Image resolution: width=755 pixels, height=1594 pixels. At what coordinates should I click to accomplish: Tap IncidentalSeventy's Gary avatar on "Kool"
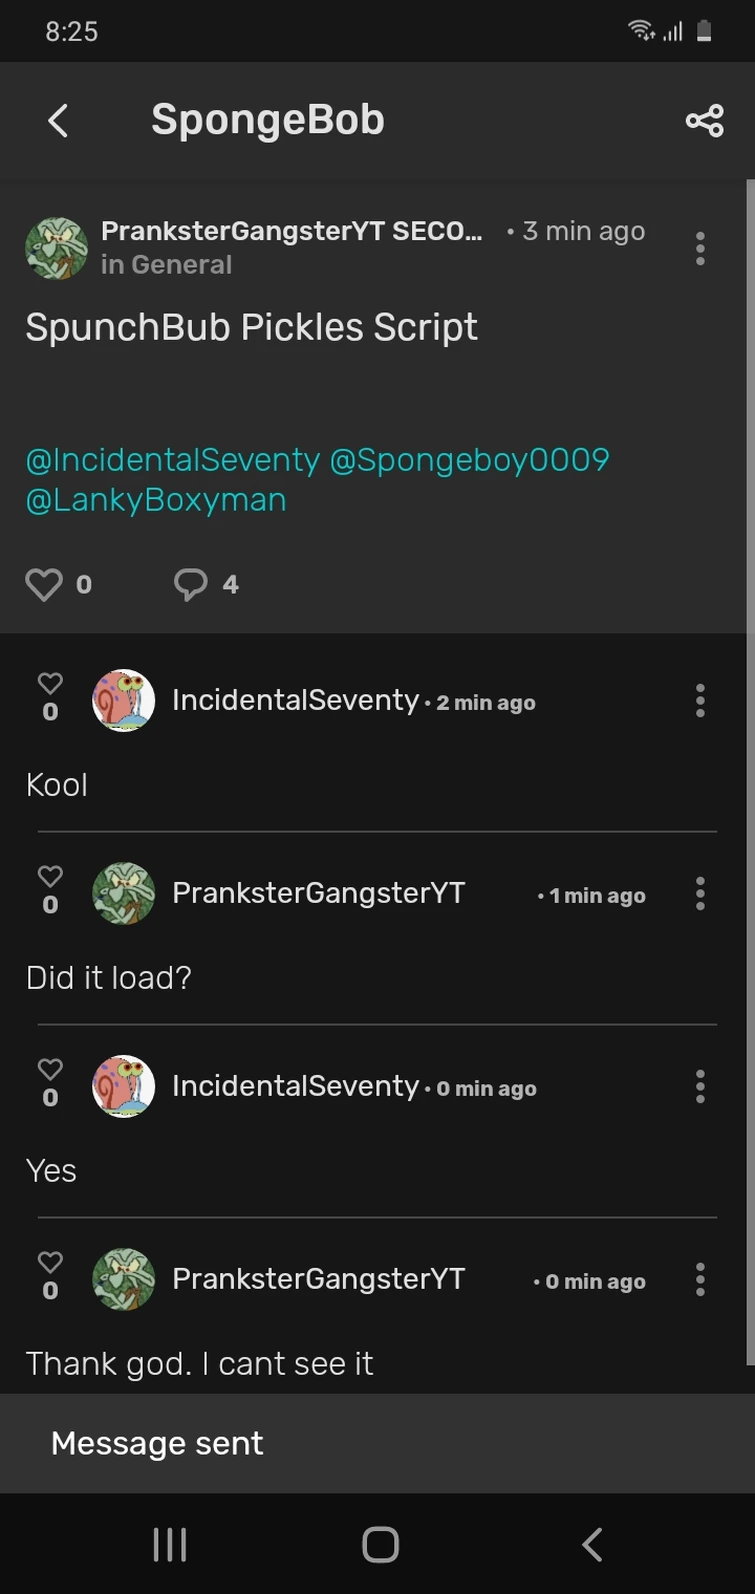123,701
